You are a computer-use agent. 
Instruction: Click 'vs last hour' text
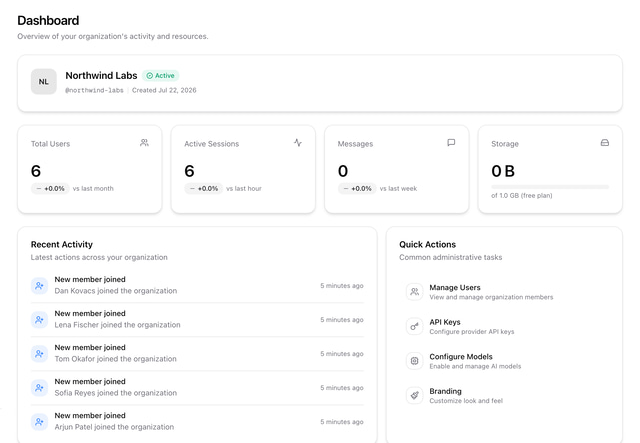244,189
